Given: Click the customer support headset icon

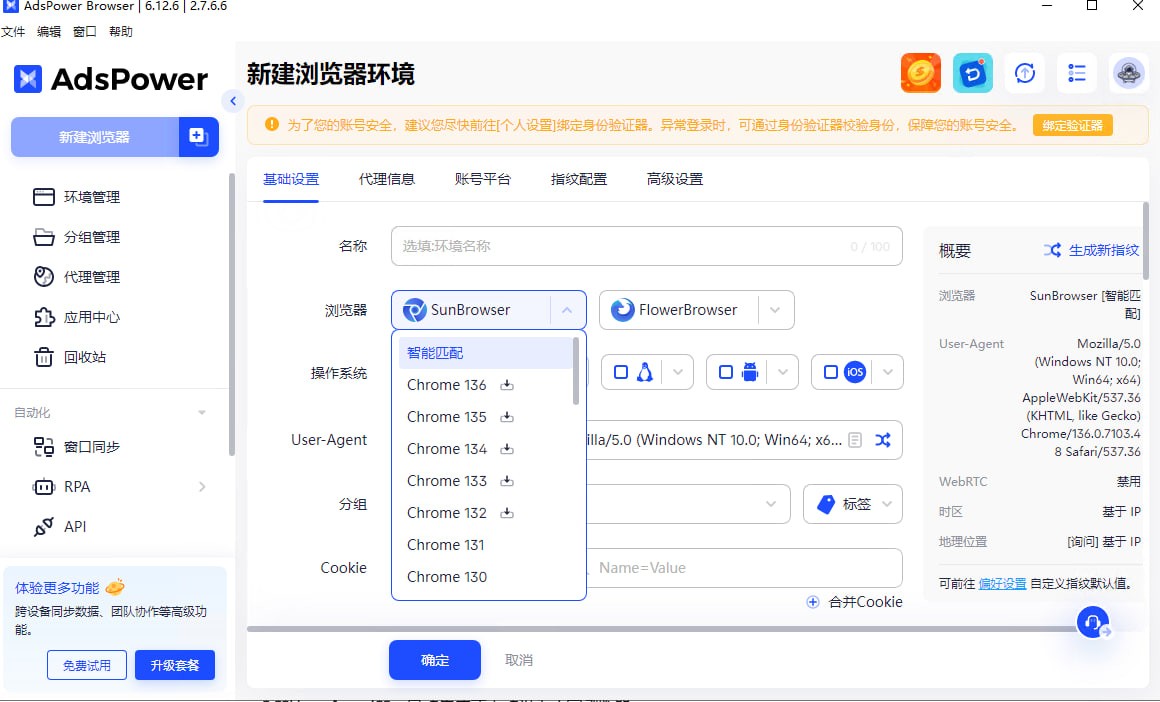Looking at the screenshot, I should pyautogui.click(x=1093, y=623).
